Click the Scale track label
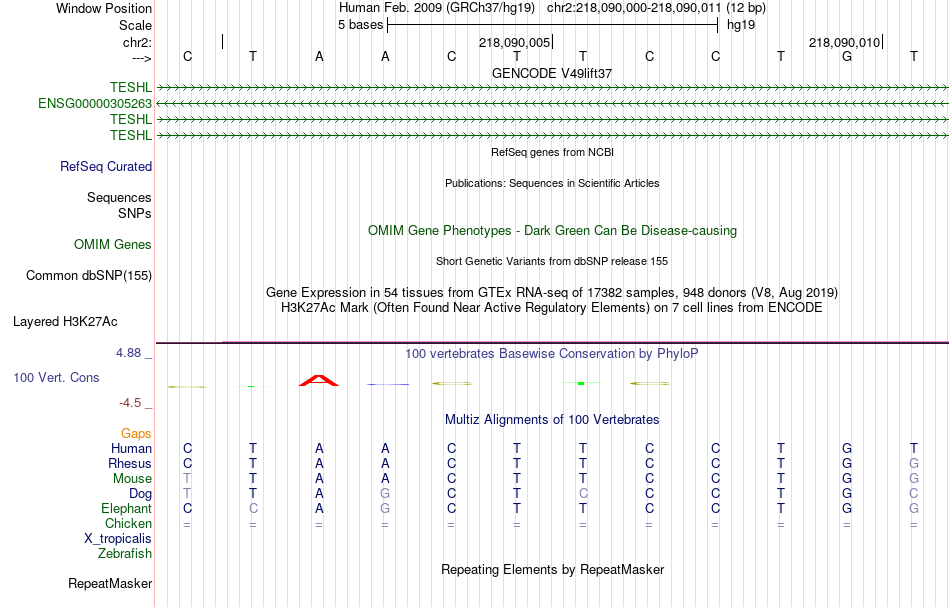 click(135, 25)
